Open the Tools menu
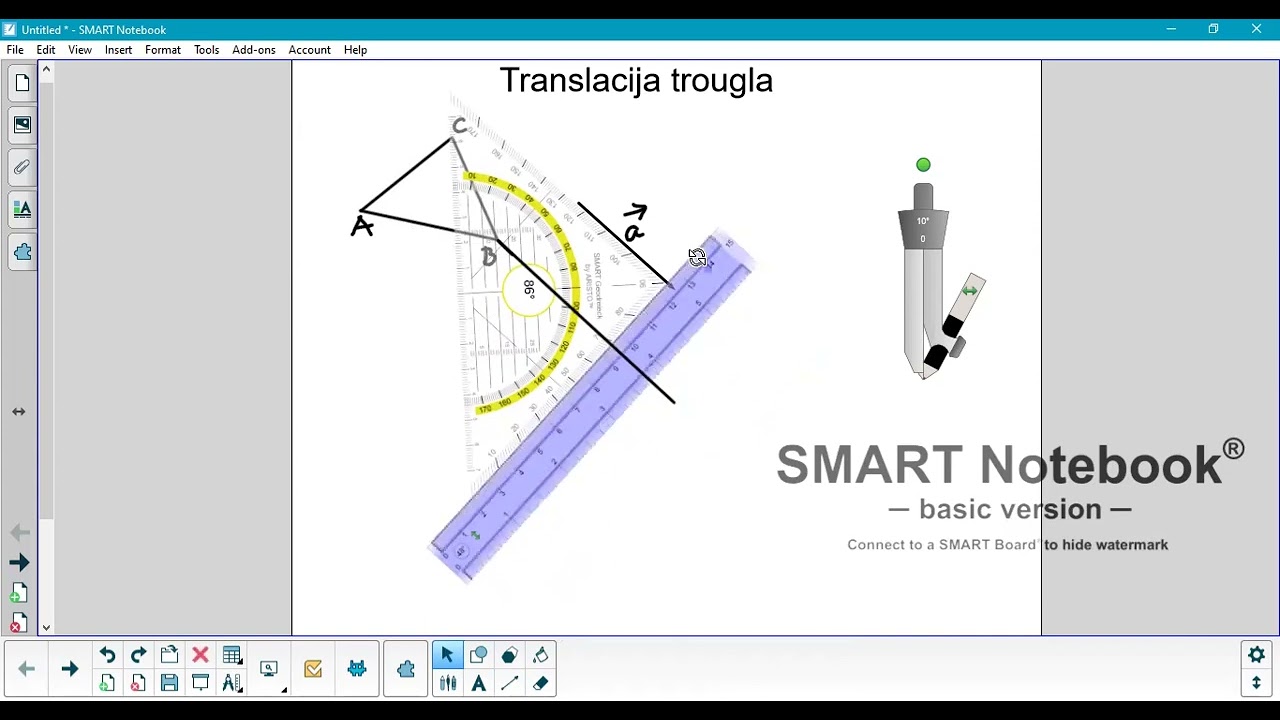This screenshot has width=1280, height=720. (206, 50)
